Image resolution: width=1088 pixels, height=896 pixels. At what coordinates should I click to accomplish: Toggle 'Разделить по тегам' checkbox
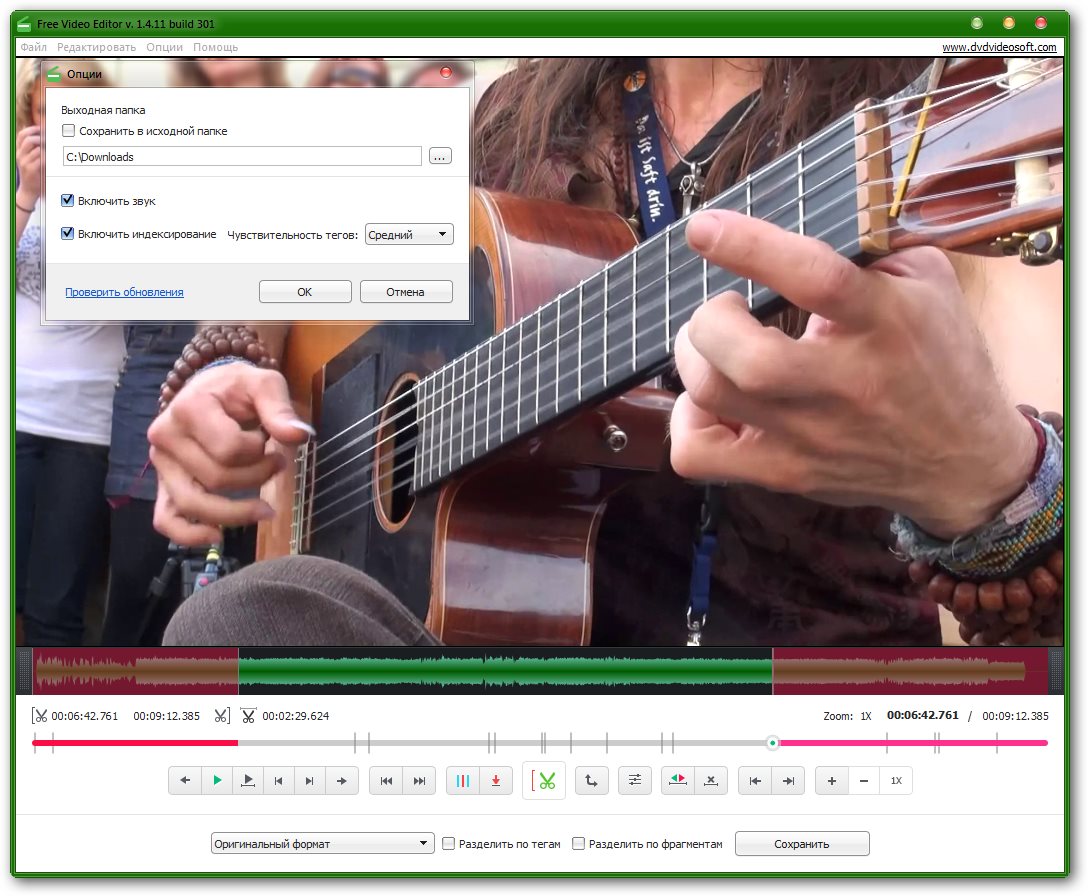[x=449, y=844]
